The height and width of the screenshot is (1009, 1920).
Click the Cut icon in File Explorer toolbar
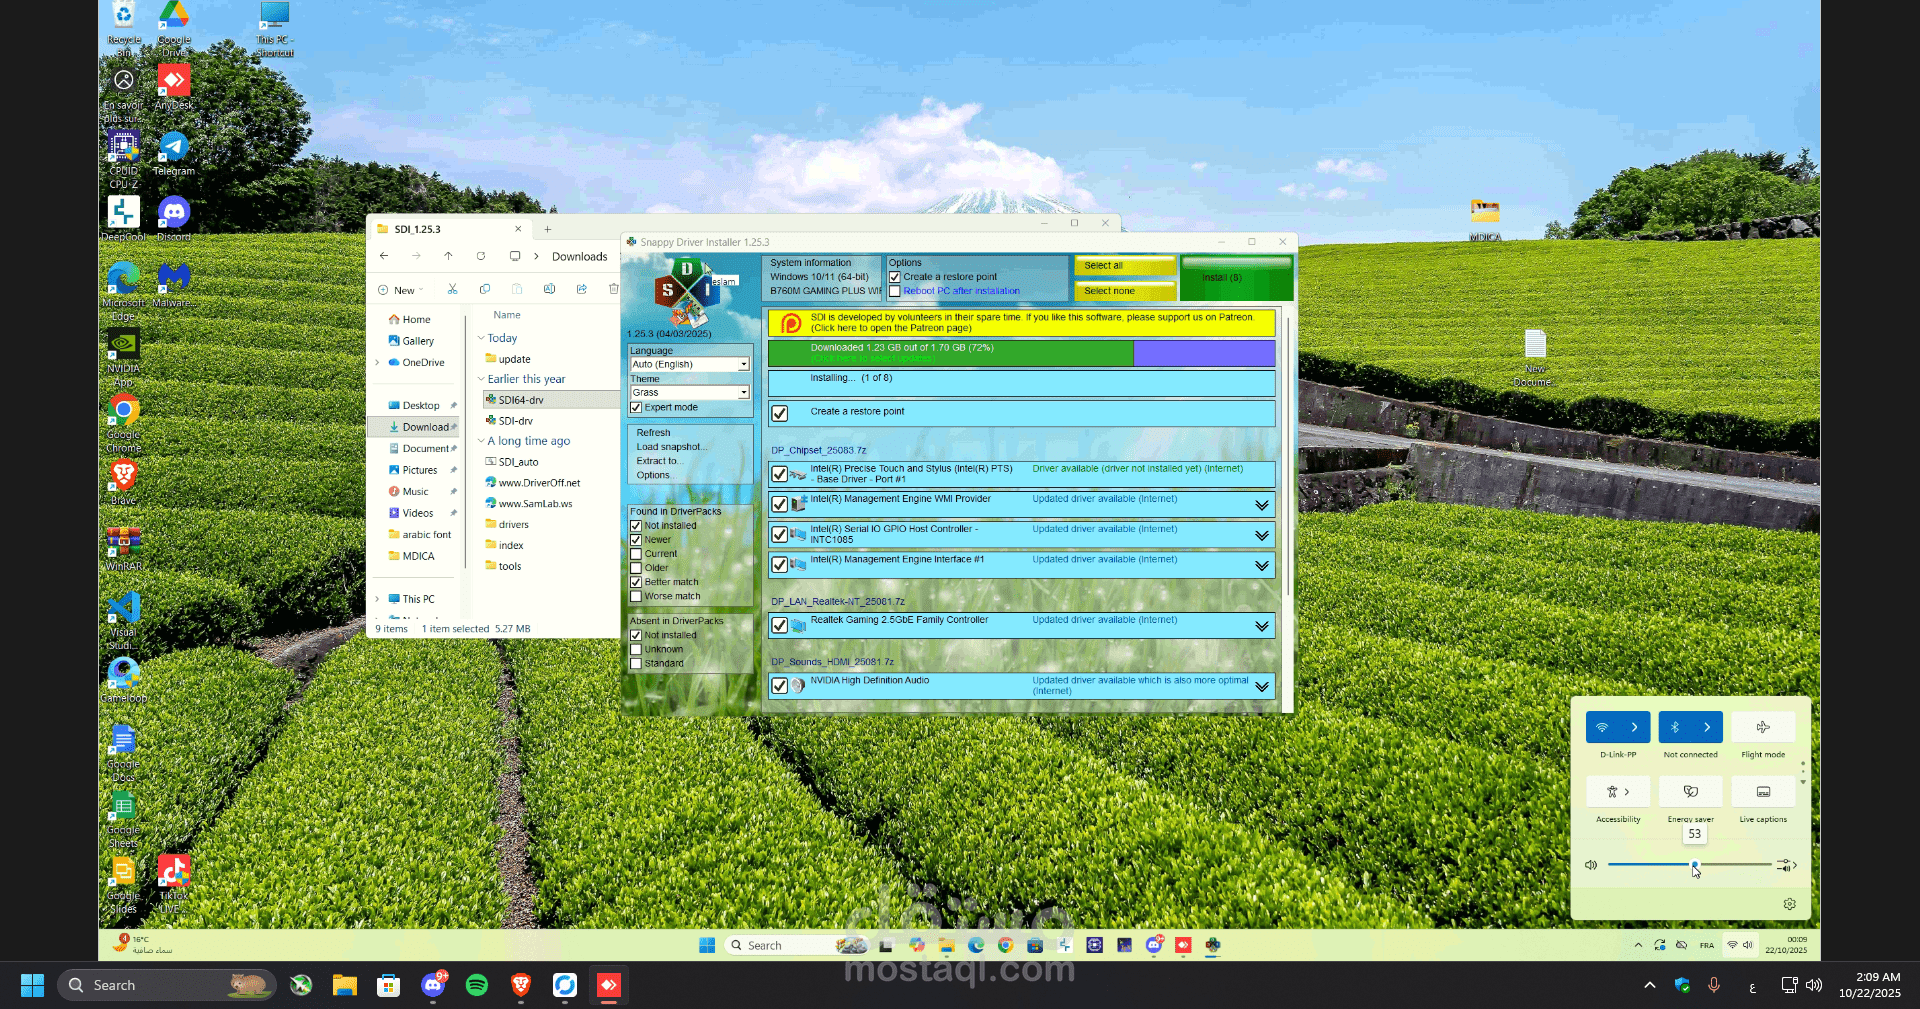click(x=452, y=289)
